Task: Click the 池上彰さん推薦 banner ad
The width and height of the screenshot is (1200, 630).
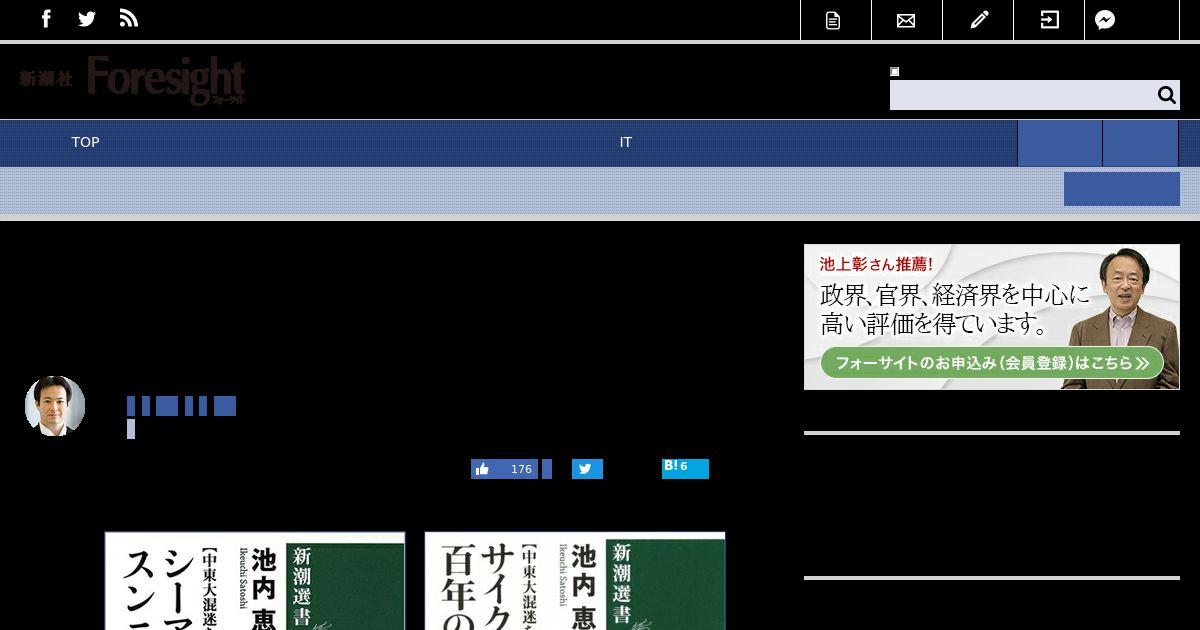Action: [992, 317]
